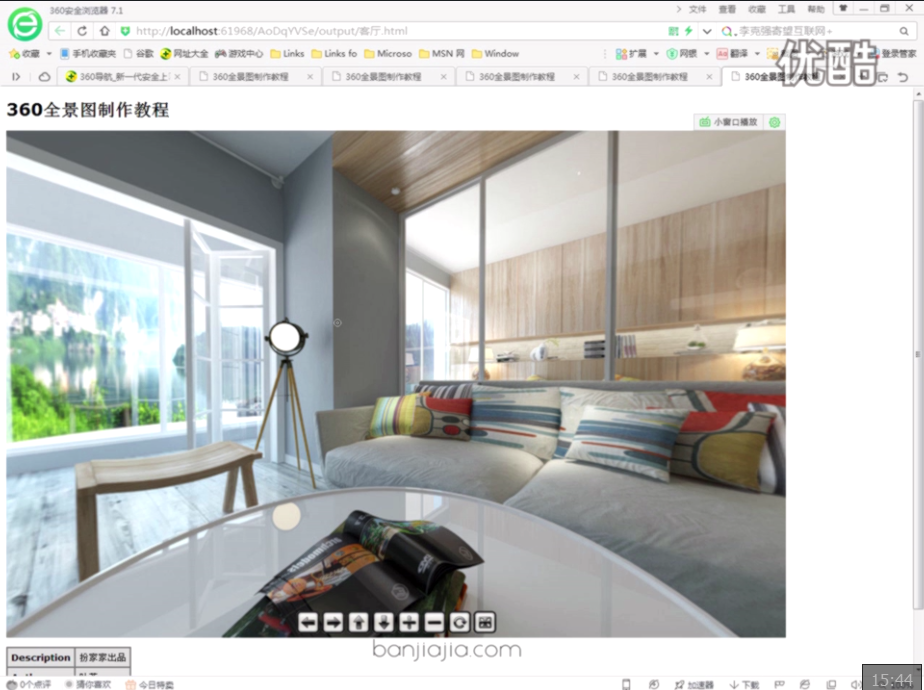Click 0个点评 in the status bar

pos(29,684)
